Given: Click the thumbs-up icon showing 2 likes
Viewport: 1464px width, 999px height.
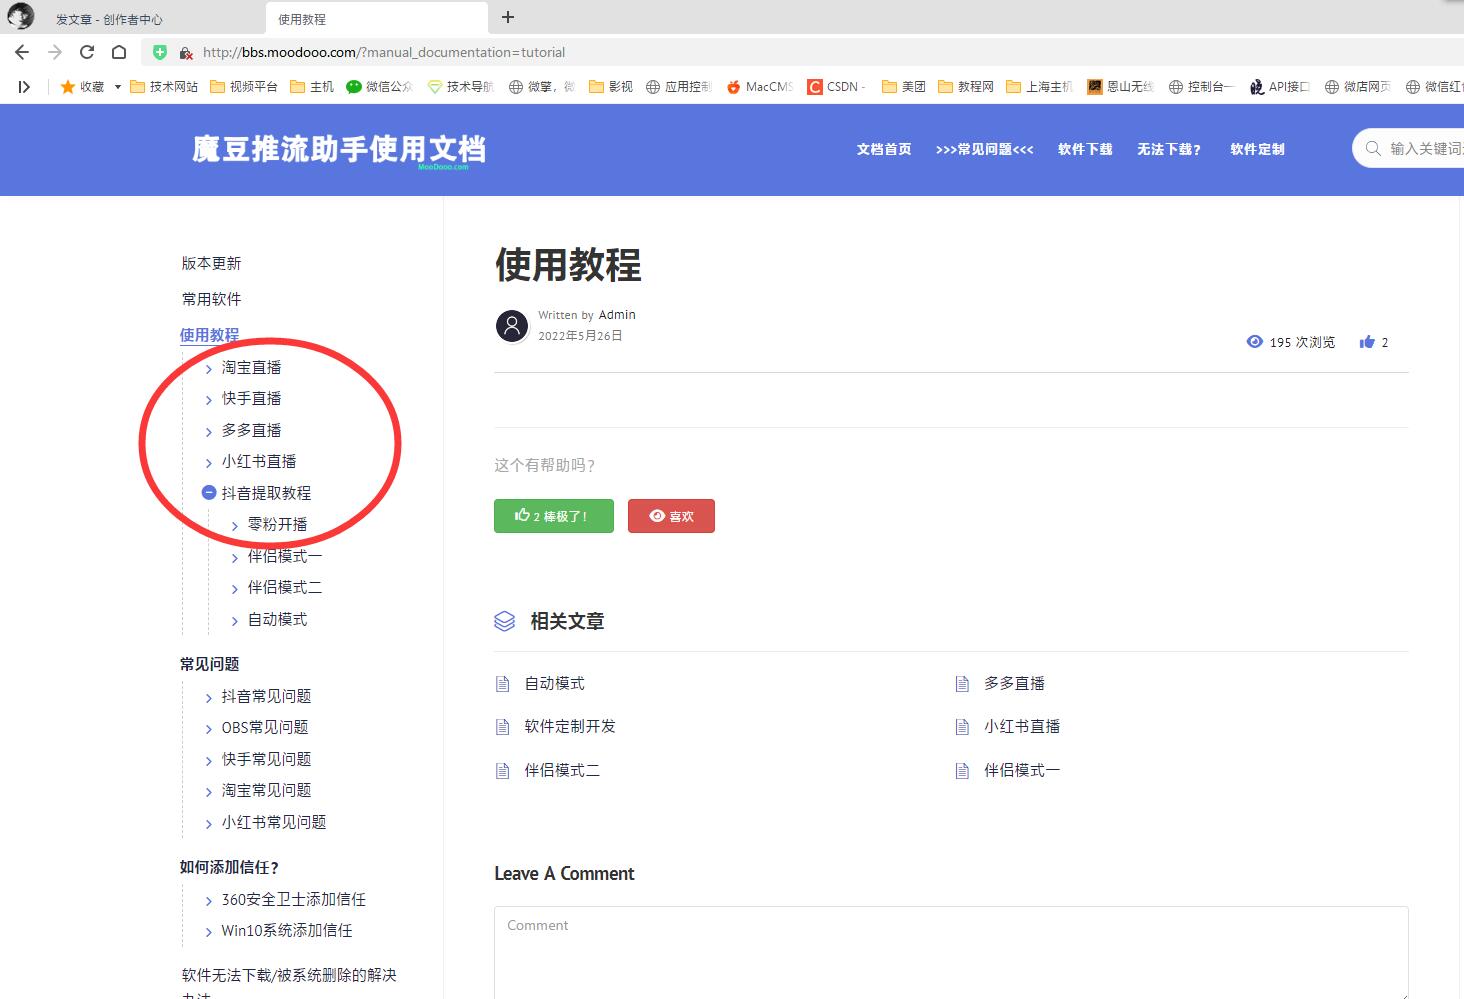Looking at the screenshot, I should tap(1366, 341).
